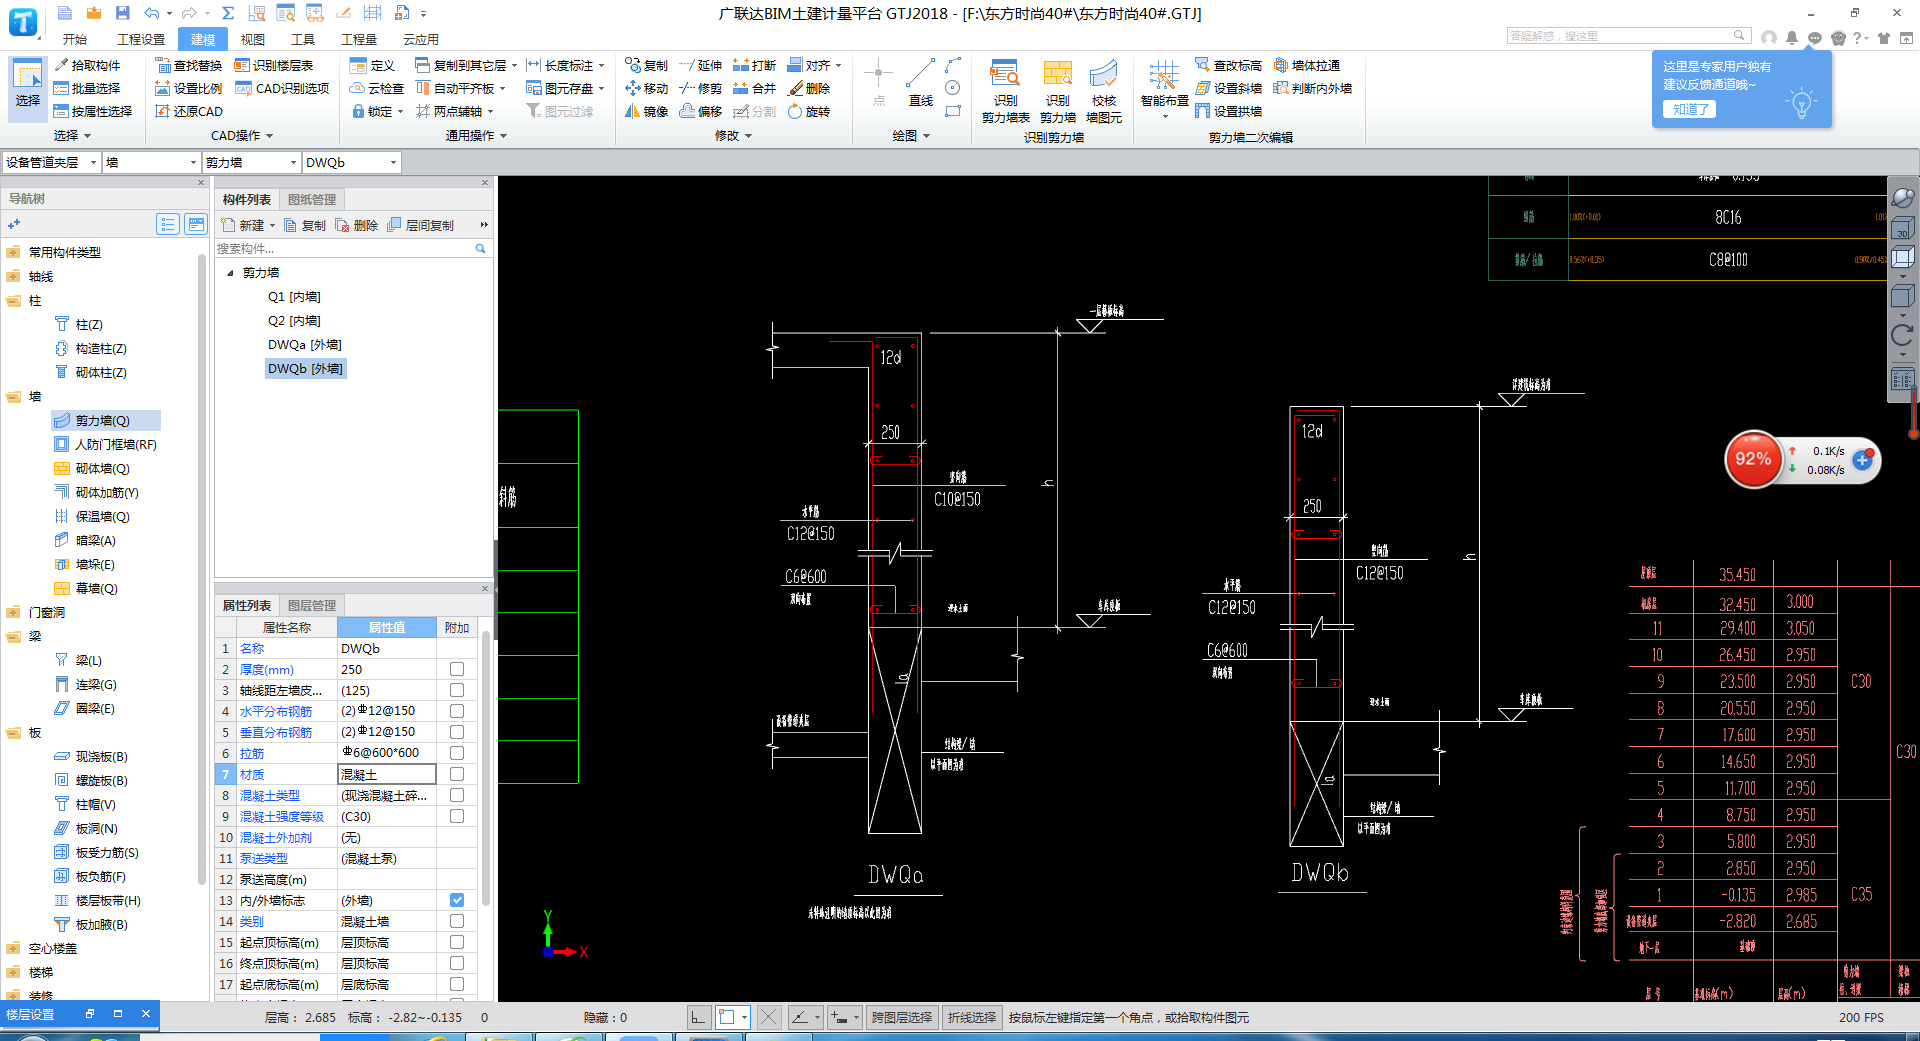
Task: Toggle 附加 checkbox for 混凝土强度等级 row
Action: (x=457, y=816)
